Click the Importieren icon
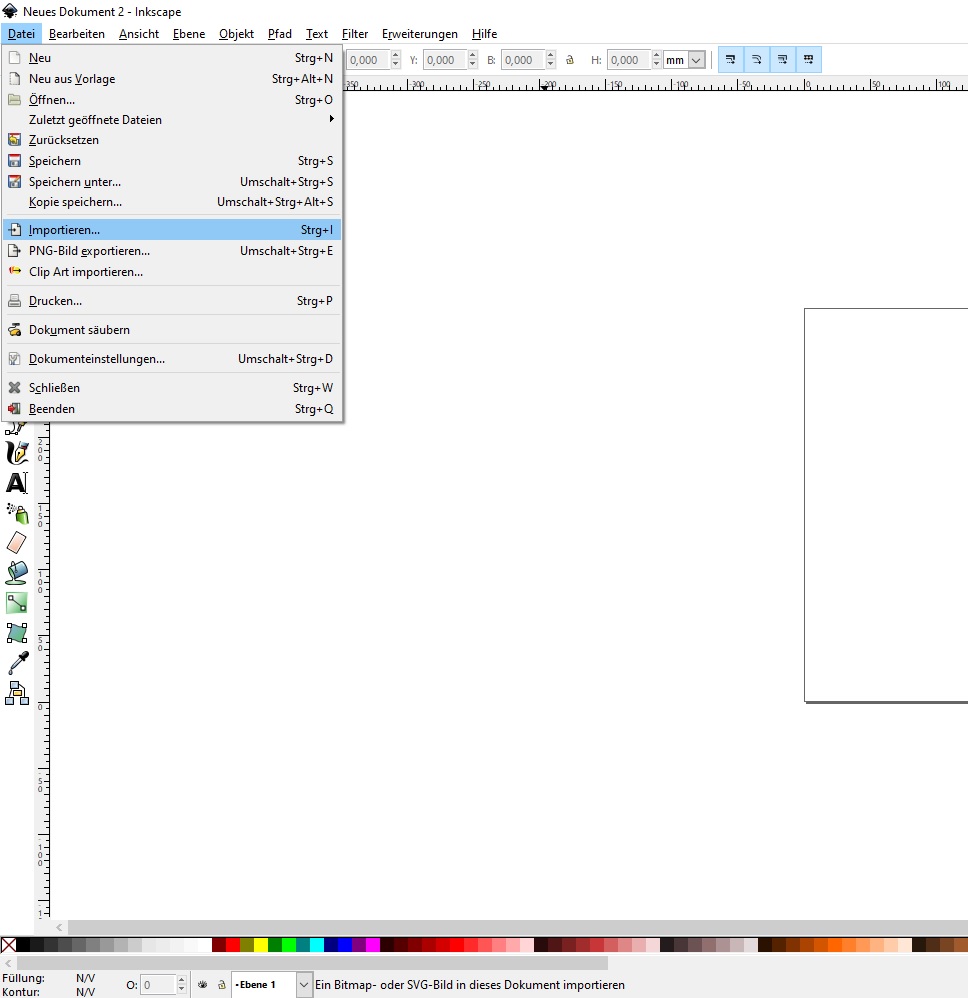This screenshot has height=998, width=968. tap(14, 230)
